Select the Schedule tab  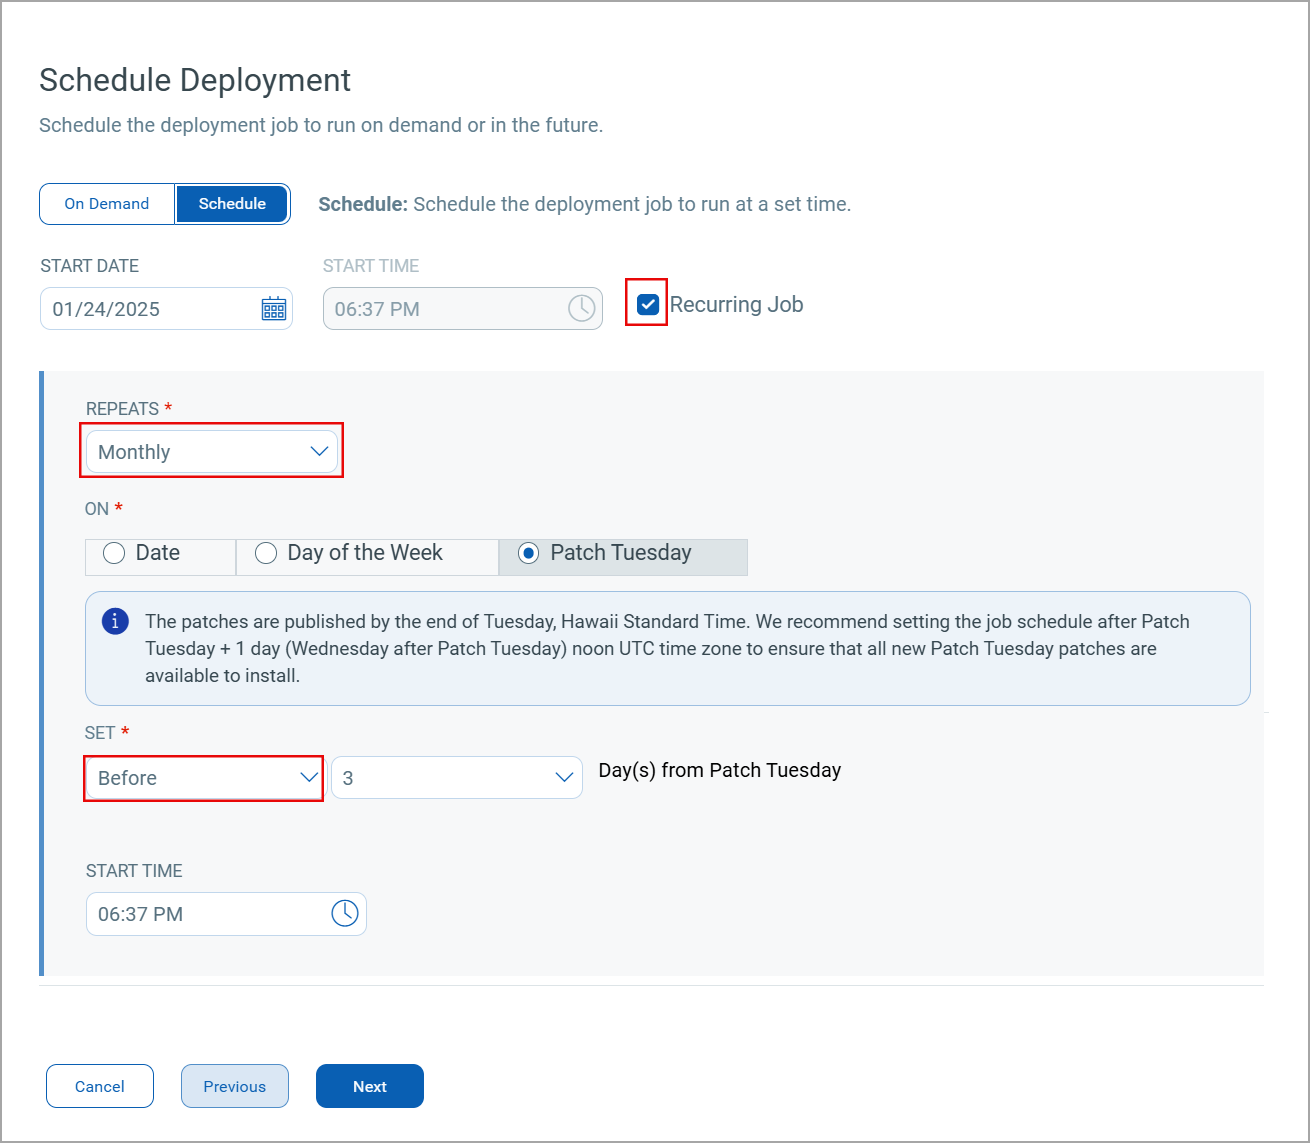pos(232,203)
